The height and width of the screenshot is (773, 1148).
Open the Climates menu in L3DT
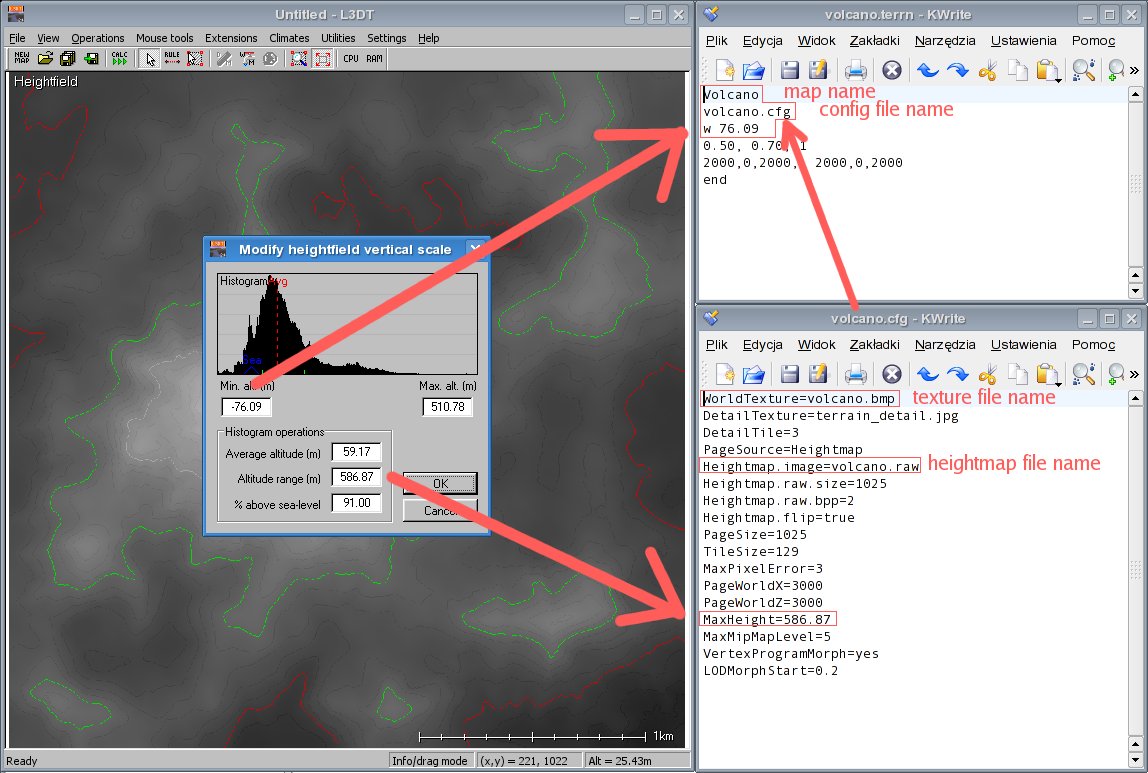click(x=289, y=38)
